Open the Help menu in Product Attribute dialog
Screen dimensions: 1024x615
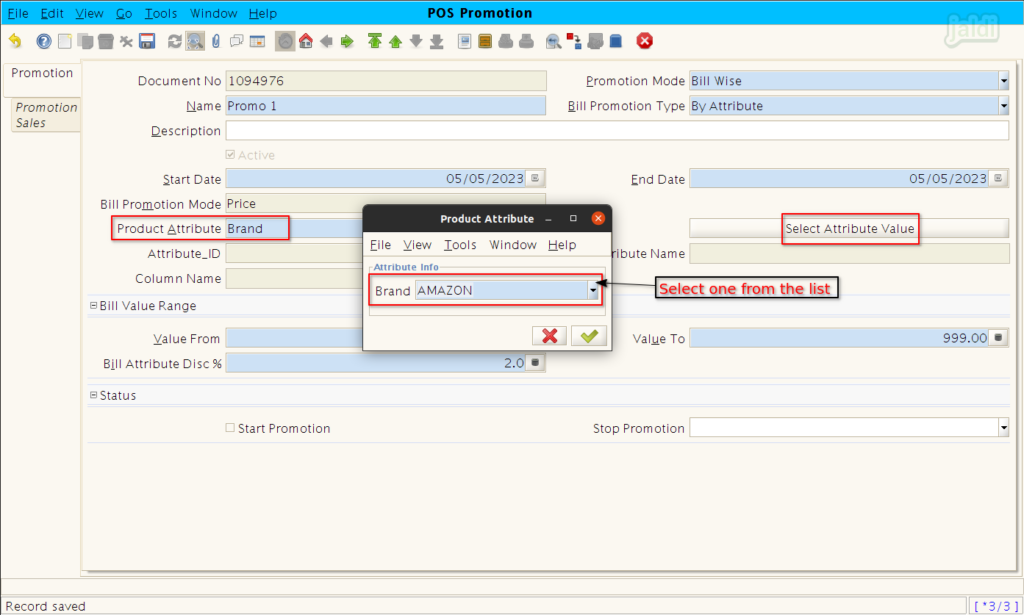(562, 245)
